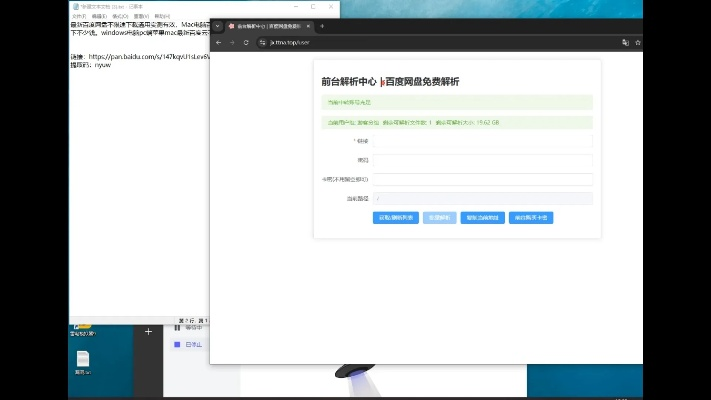Viewport: 711px width, 400px height.
Task: Reload the jx.ttna.top page
Action: point(246,43)
